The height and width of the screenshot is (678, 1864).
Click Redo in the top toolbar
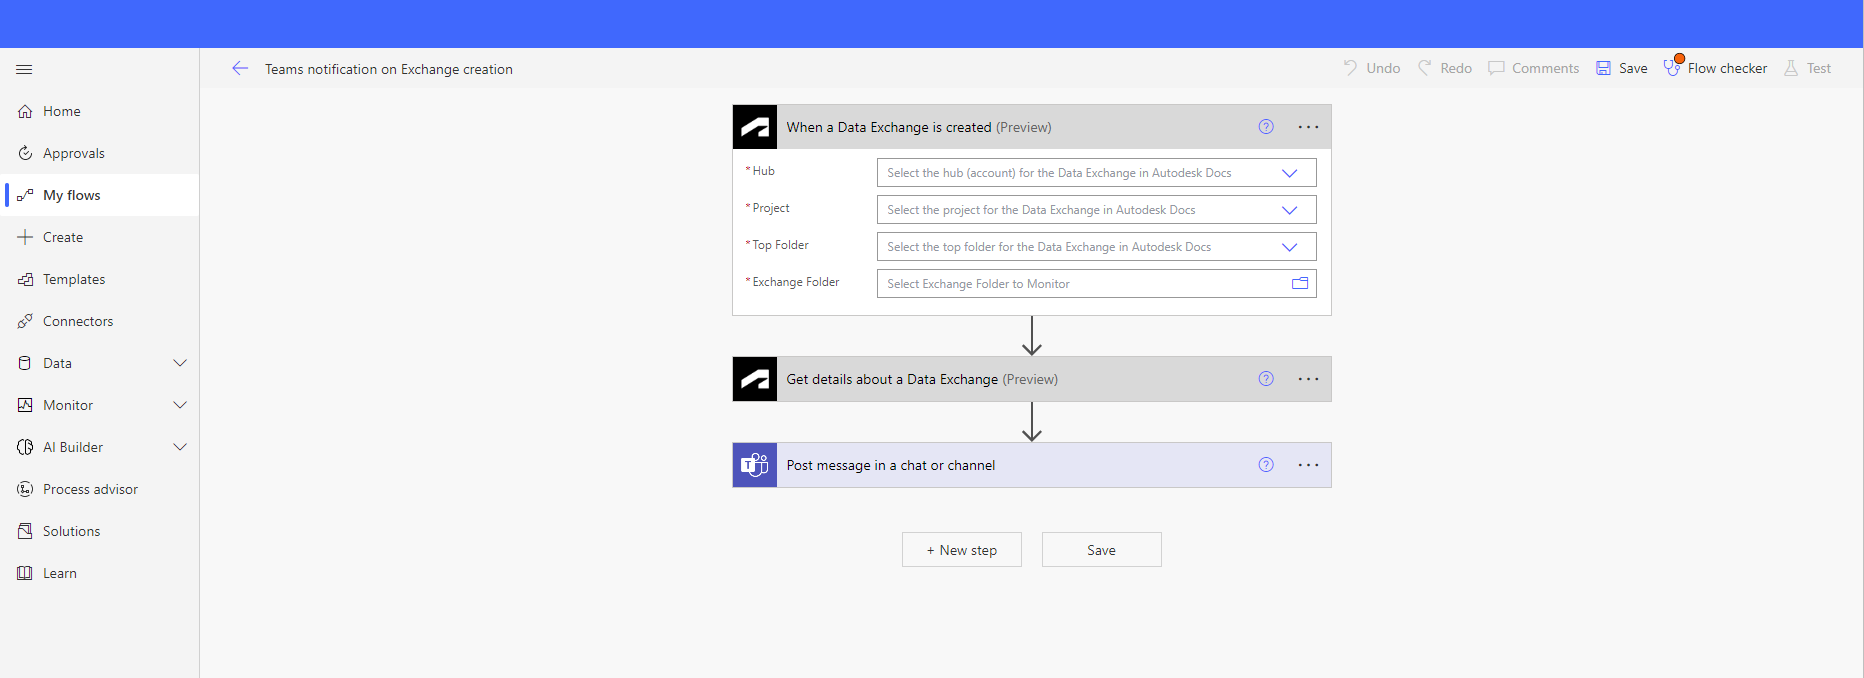(1445, 68)
